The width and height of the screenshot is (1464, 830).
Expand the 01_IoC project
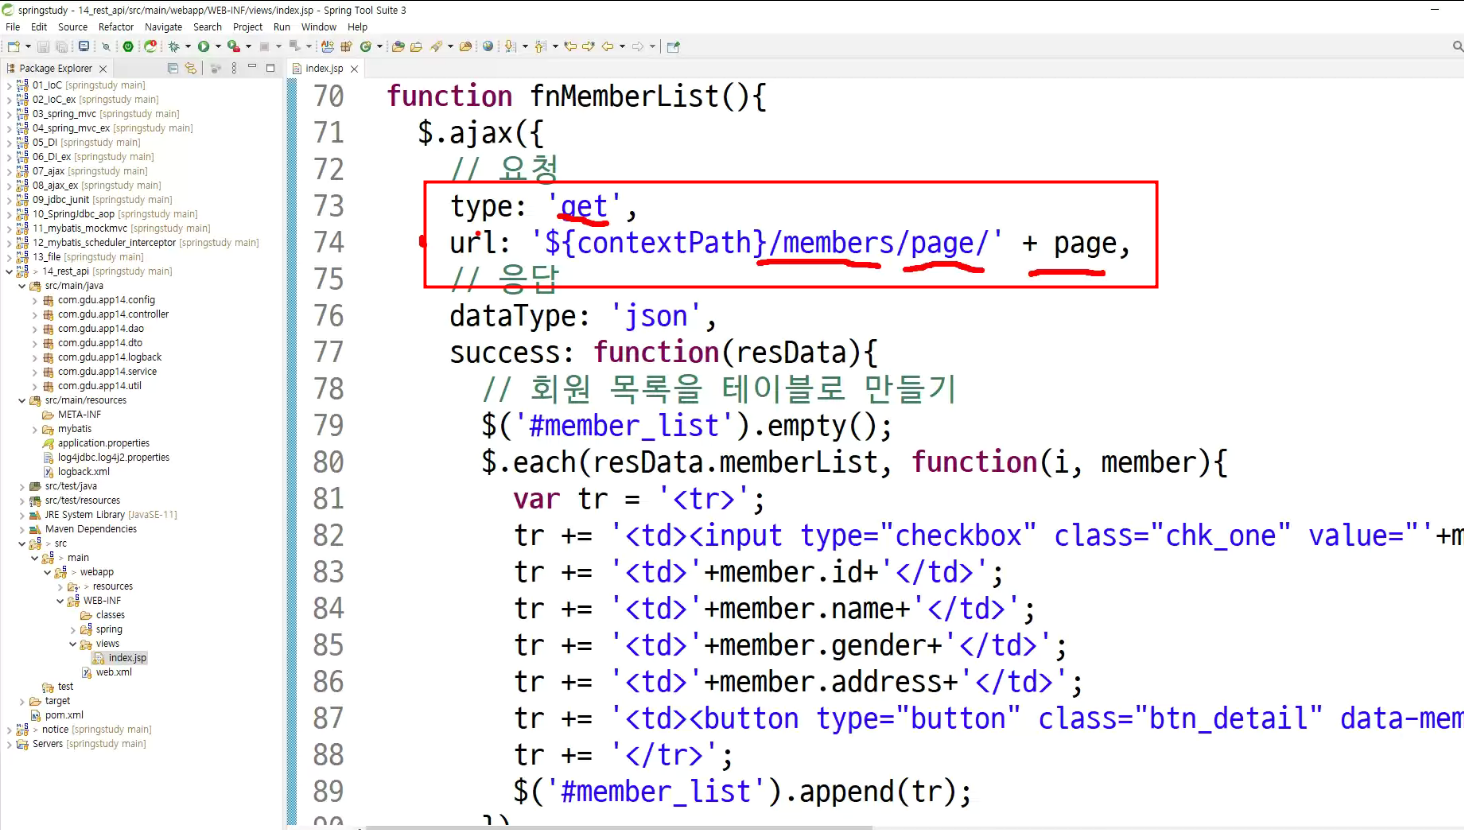[10, 85]
